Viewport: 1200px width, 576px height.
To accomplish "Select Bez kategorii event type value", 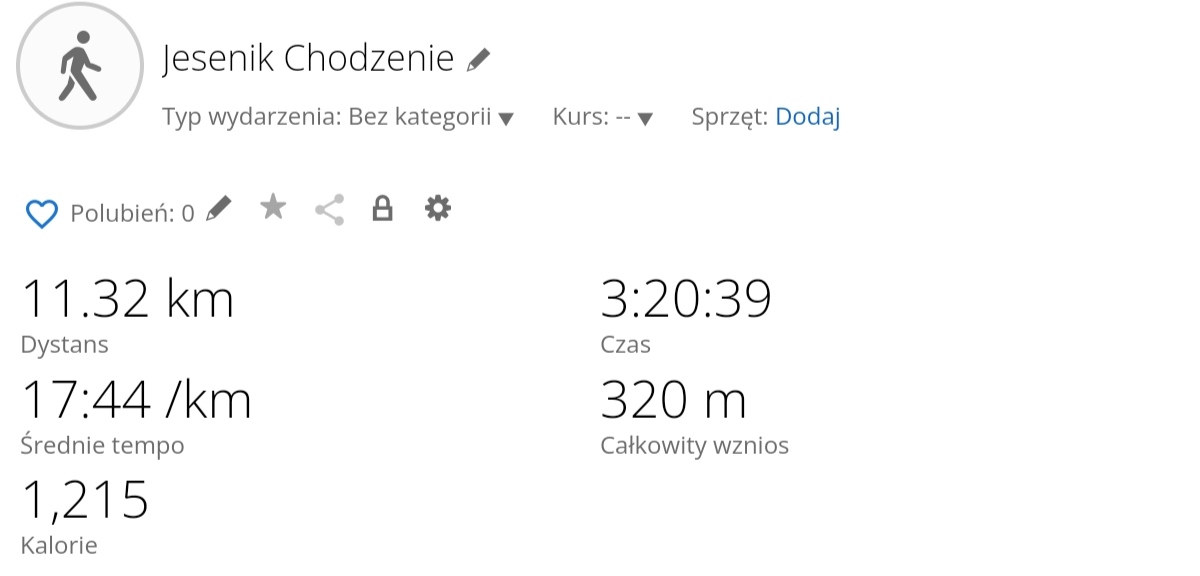I will 419,117.
